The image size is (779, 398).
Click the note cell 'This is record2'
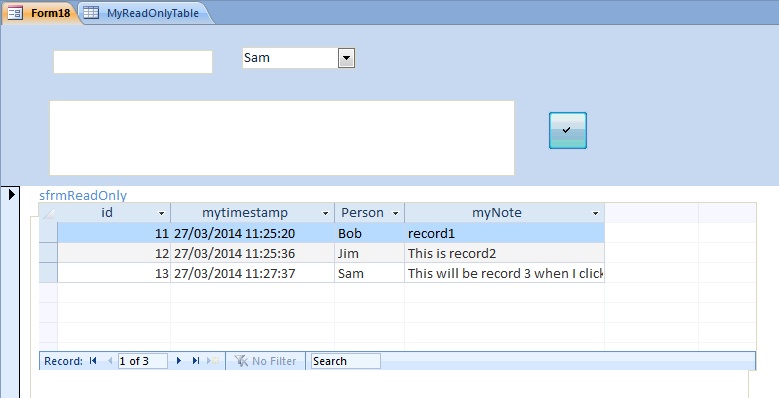pyautogui.click(x=504, y=253)
